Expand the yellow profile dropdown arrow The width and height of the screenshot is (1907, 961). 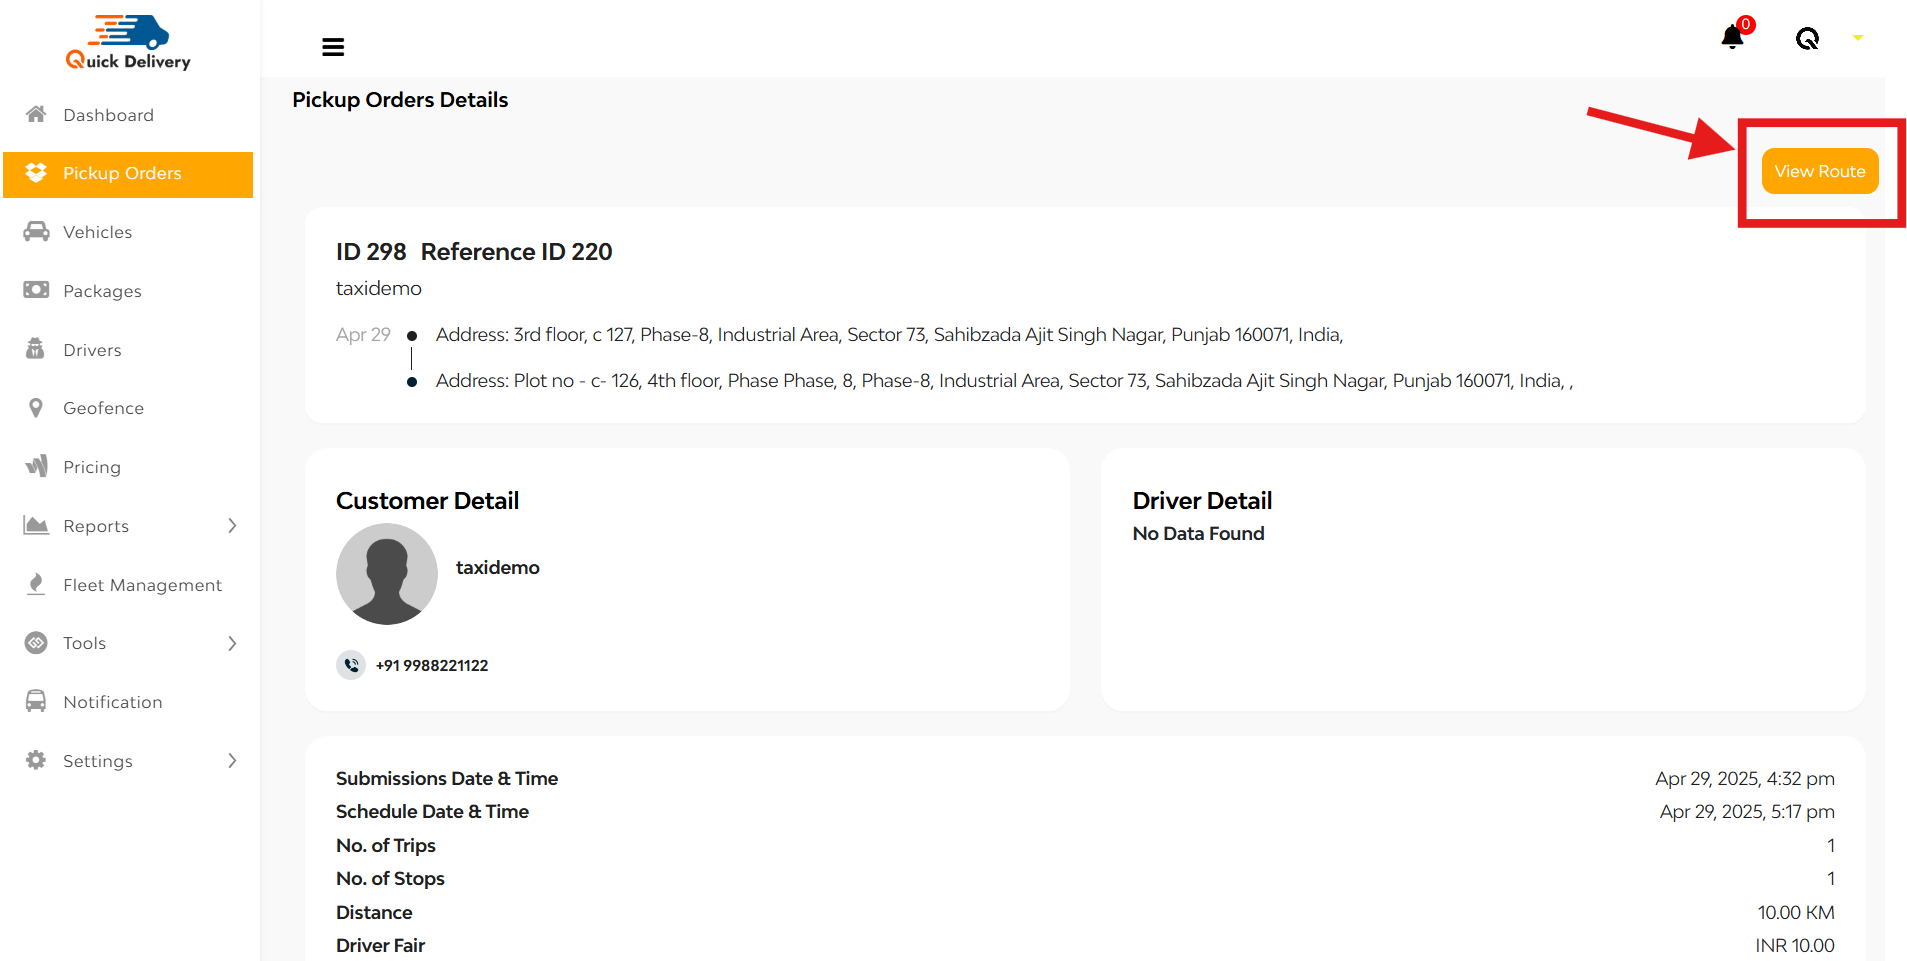tap(1857, 38)
